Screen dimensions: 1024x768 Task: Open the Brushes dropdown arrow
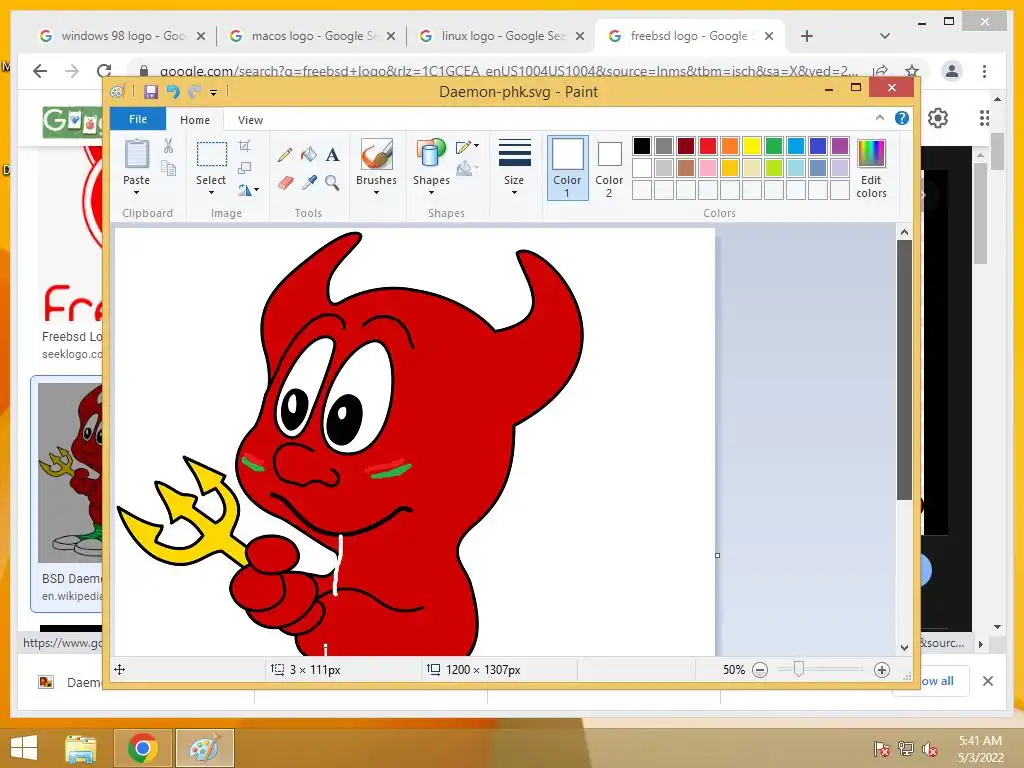tap(376, 193)
